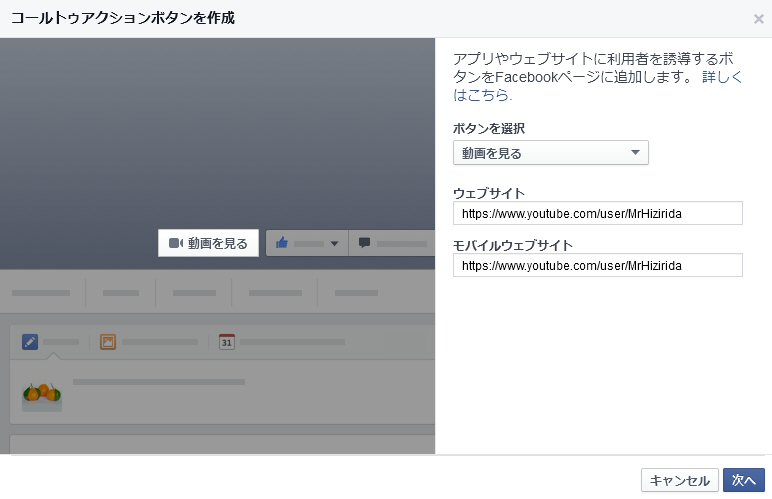Click the キャンセル button

(679, 480)
